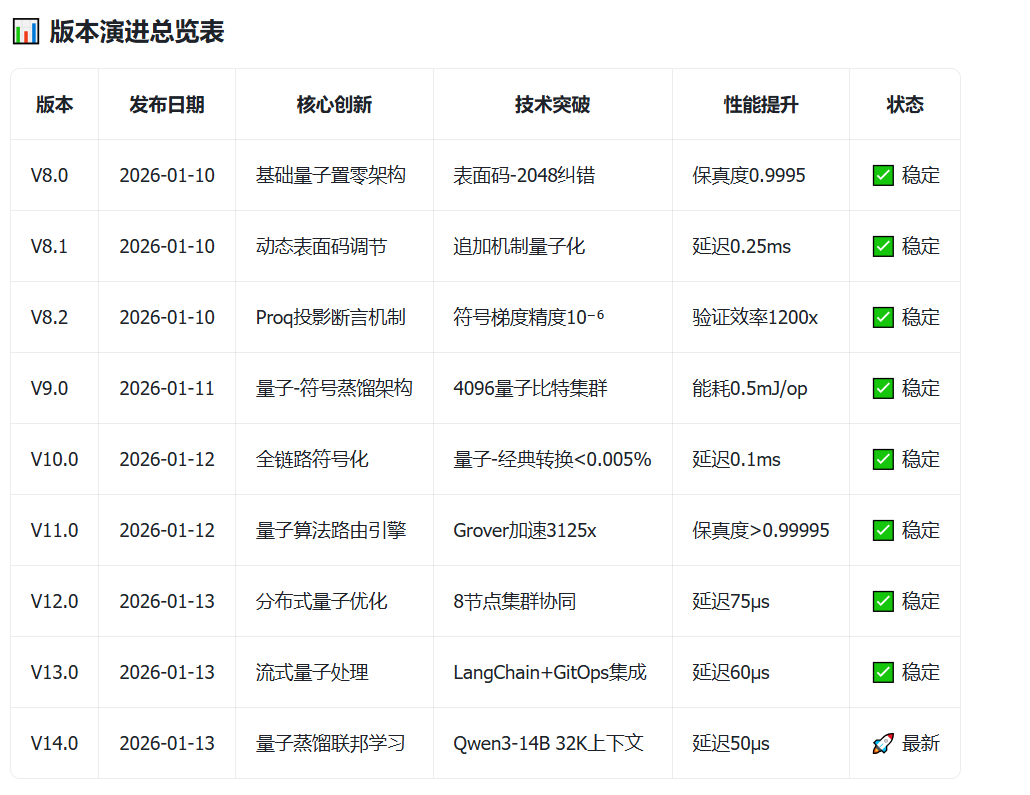
Task: Click the bar chart emoji beside the title
Action: coord(26,32)
